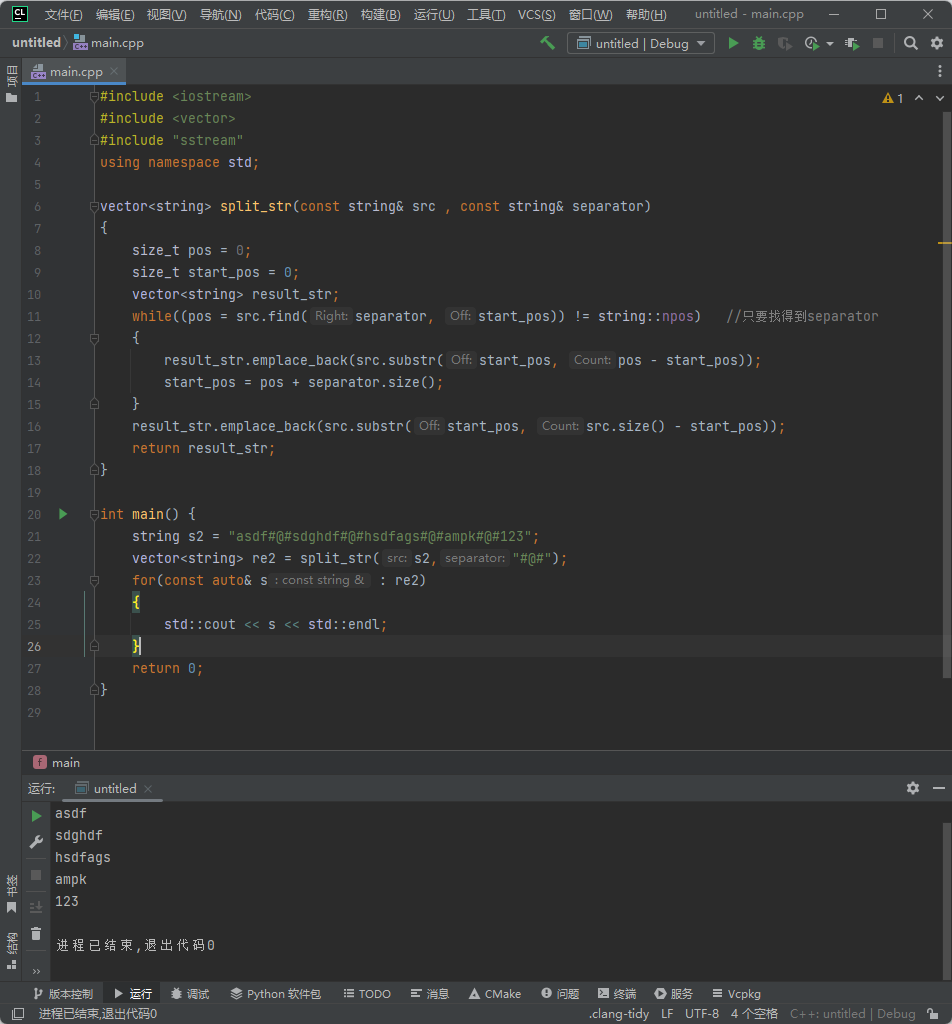Viewport: 952px width, 1024px height.
Task: Open the UTF-8 encoding selector
Action: pos(701,1014)
